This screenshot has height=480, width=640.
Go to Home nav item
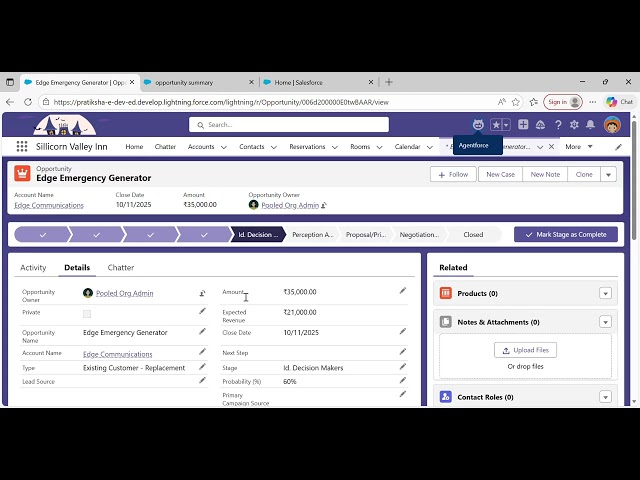point(134,147)
